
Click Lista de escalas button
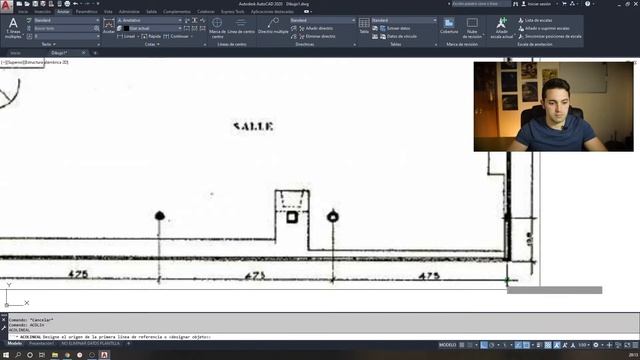(x=535, y=20)
